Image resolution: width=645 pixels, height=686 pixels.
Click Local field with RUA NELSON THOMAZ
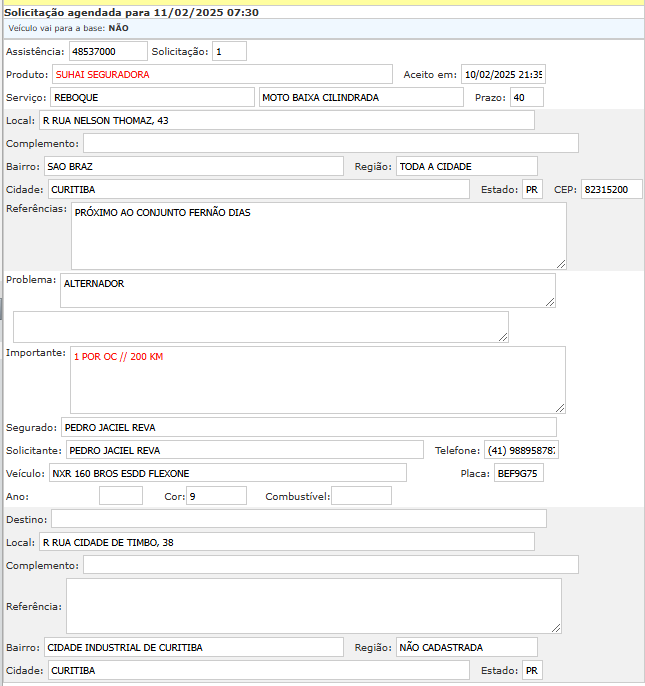click(286, 121)
